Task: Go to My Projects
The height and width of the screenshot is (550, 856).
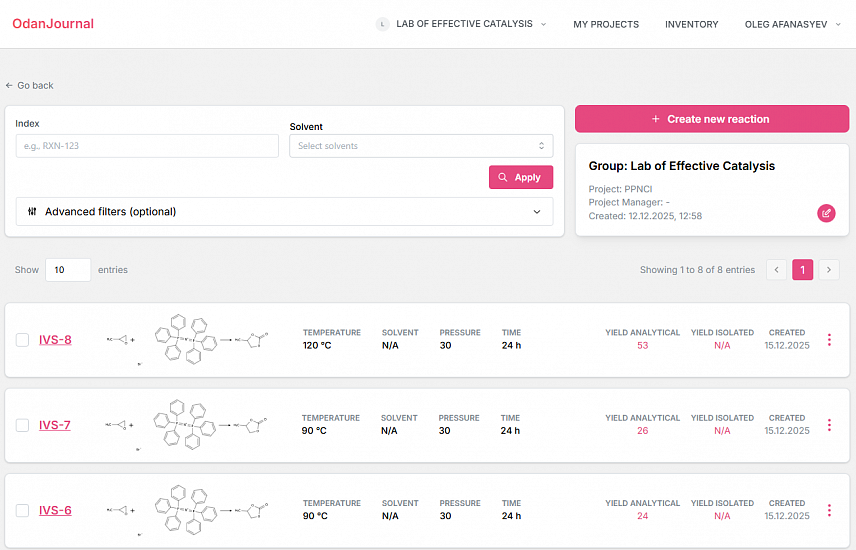Action: (605, 24)
